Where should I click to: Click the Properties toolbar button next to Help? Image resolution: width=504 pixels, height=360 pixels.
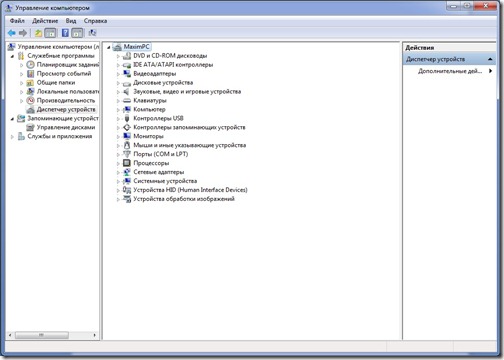point(77,33)
